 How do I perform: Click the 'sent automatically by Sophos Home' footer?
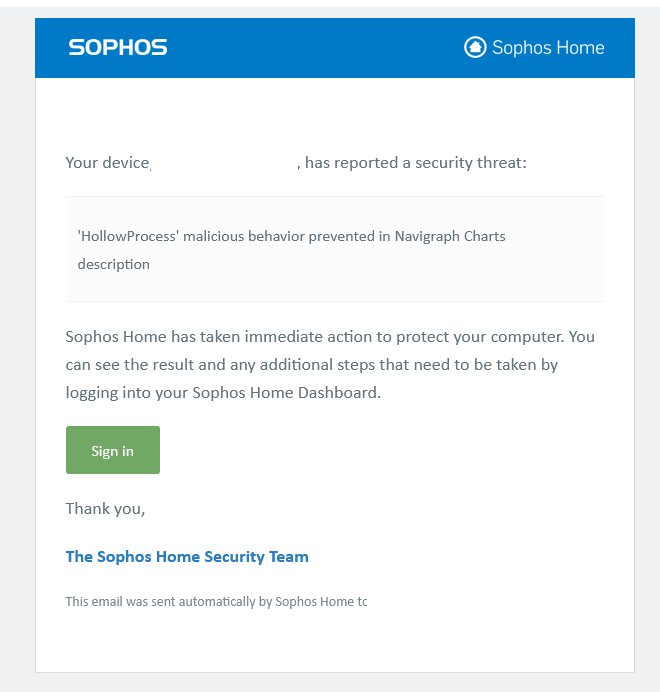(x=216, y=602)
